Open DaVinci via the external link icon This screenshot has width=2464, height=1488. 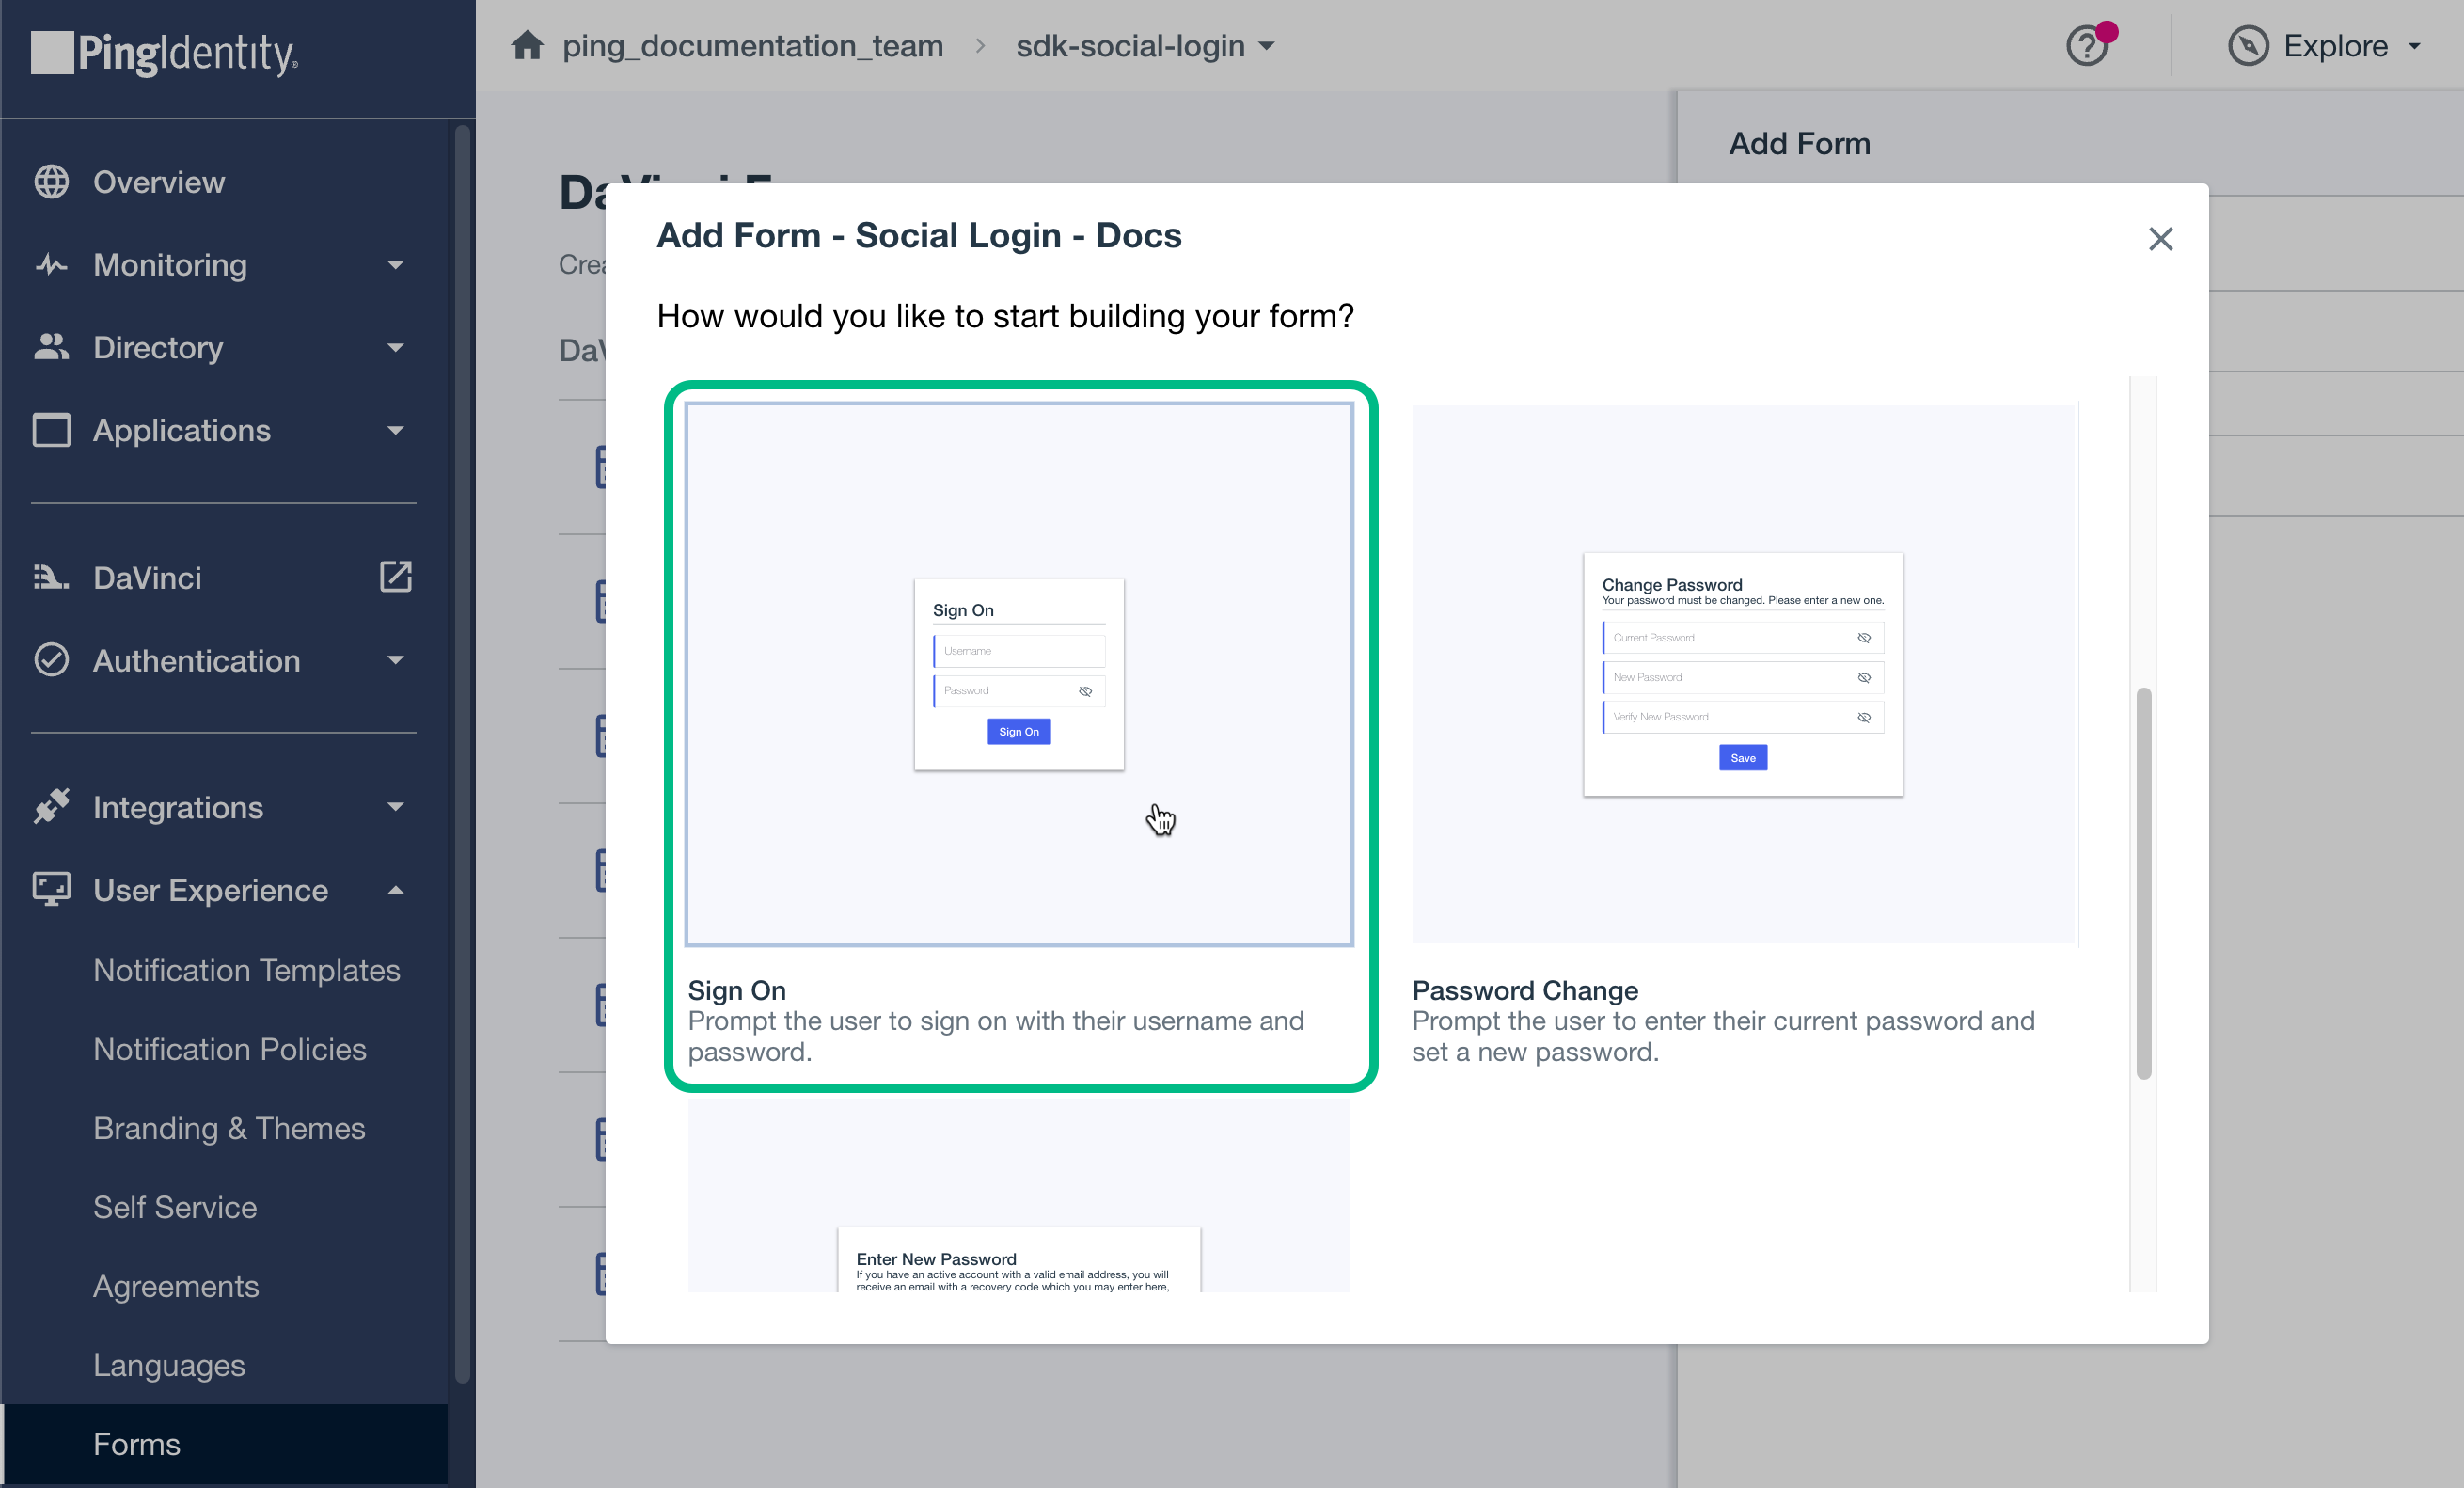point(396,576)
